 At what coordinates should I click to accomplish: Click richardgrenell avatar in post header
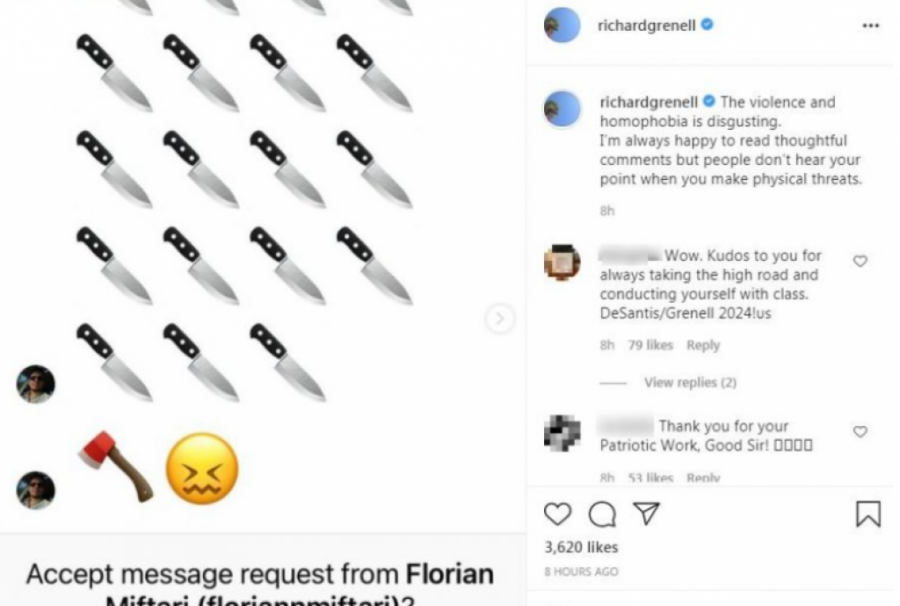tap(562, 26)
